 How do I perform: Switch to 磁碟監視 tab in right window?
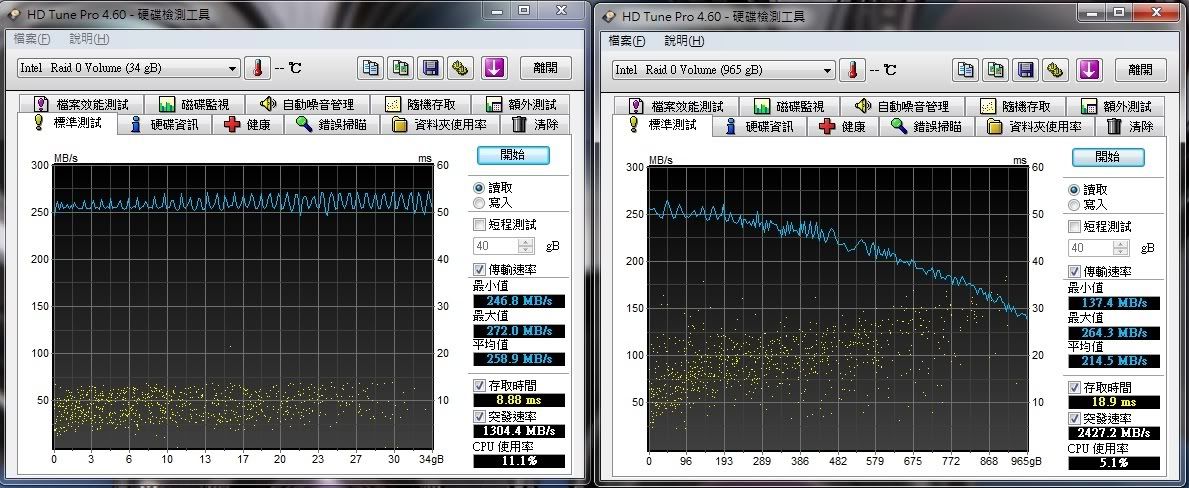tap(789, 106)
